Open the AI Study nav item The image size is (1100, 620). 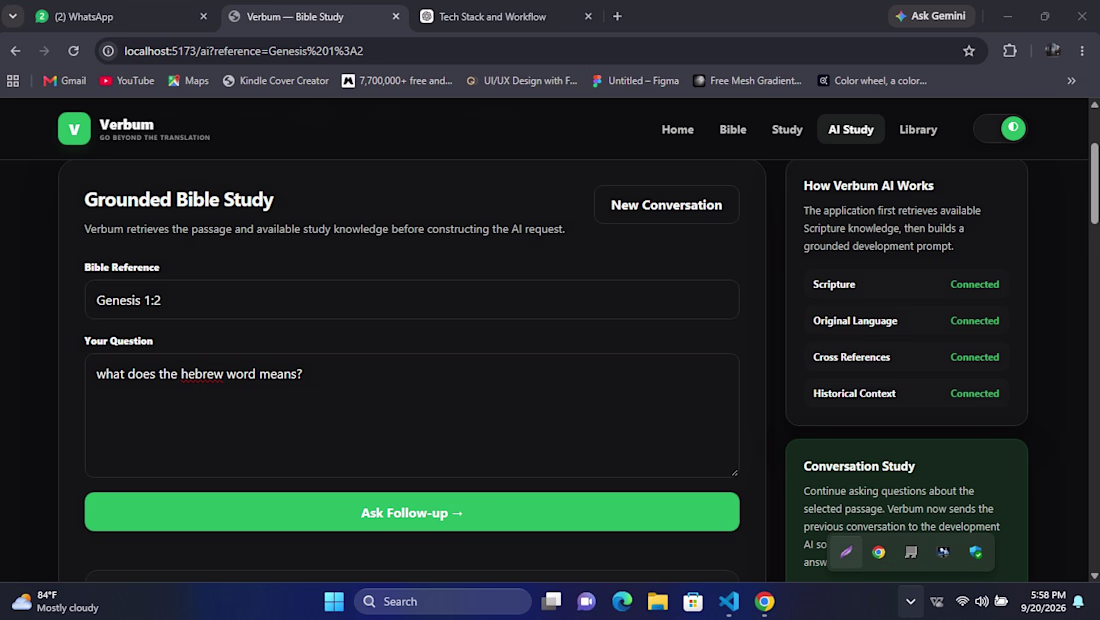[x=850, y=129]
